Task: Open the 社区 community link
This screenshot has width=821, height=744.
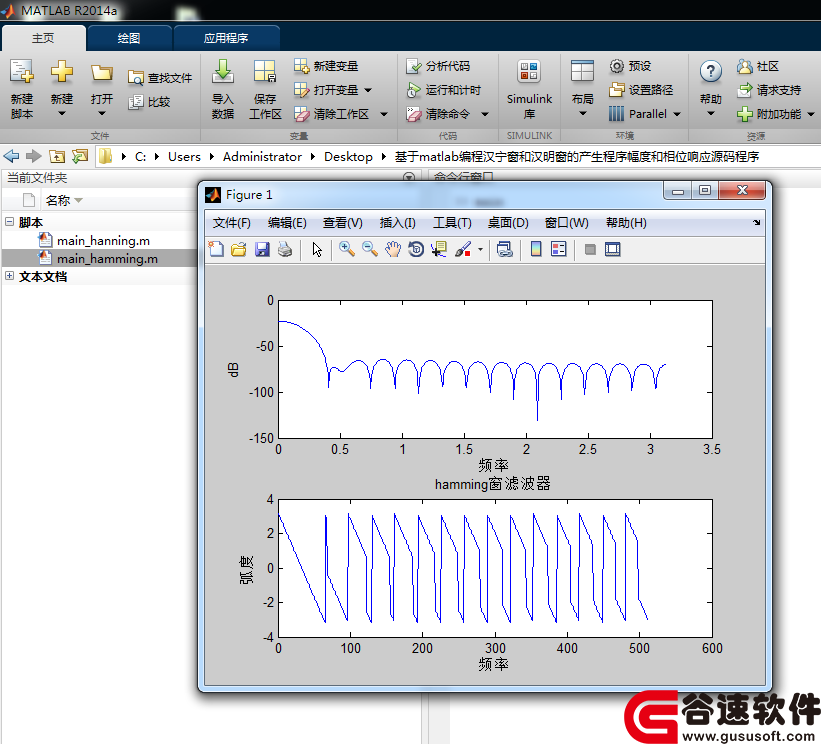Action: (x=758, y=66)
